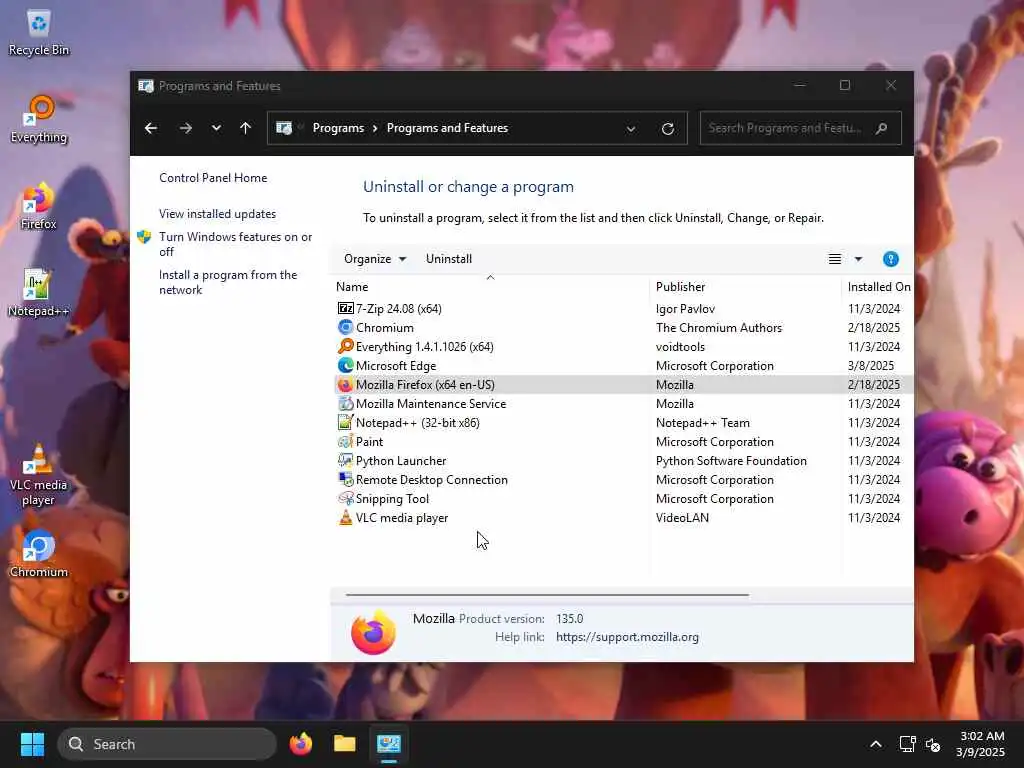Click the https://support.mozilla.org help link text
Viewport: 1024px width, 768px height.
[628, 637]
